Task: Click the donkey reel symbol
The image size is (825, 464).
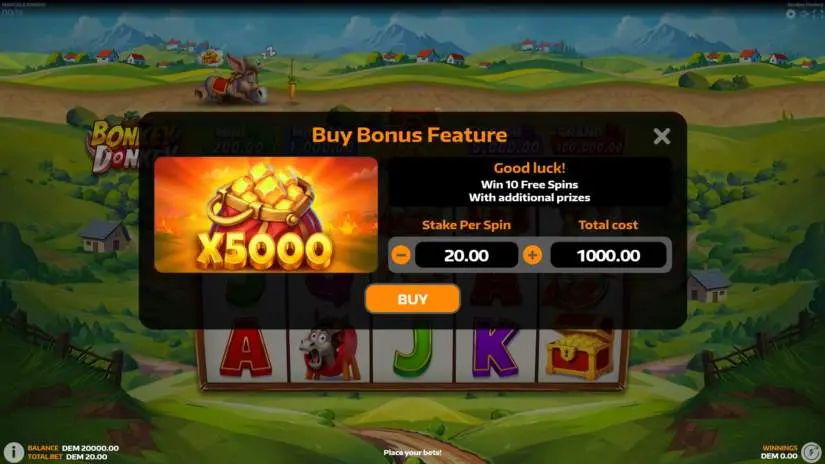Action: 329,351
